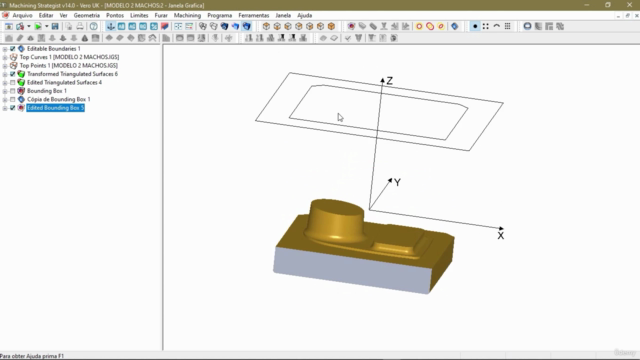640x360 pixels.
Task: Open the Geometria menu
Action: [87, 16]
